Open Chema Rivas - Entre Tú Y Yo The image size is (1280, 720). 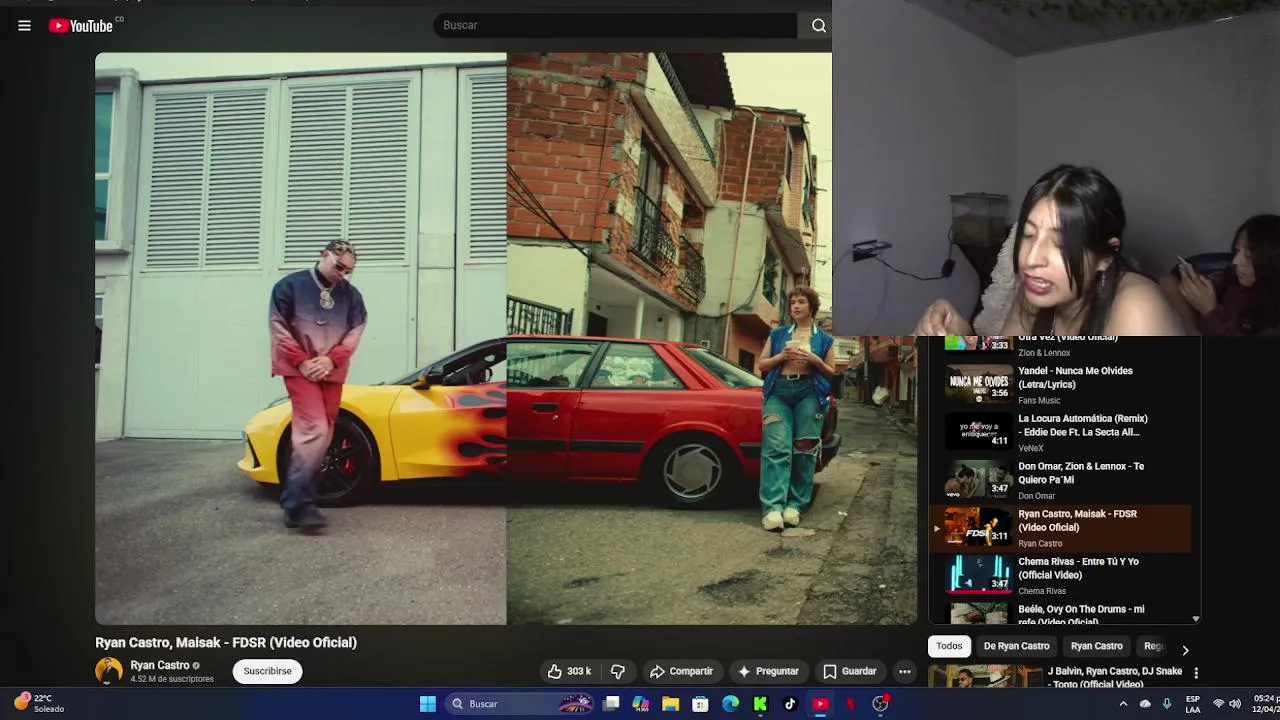point(1060,575)
